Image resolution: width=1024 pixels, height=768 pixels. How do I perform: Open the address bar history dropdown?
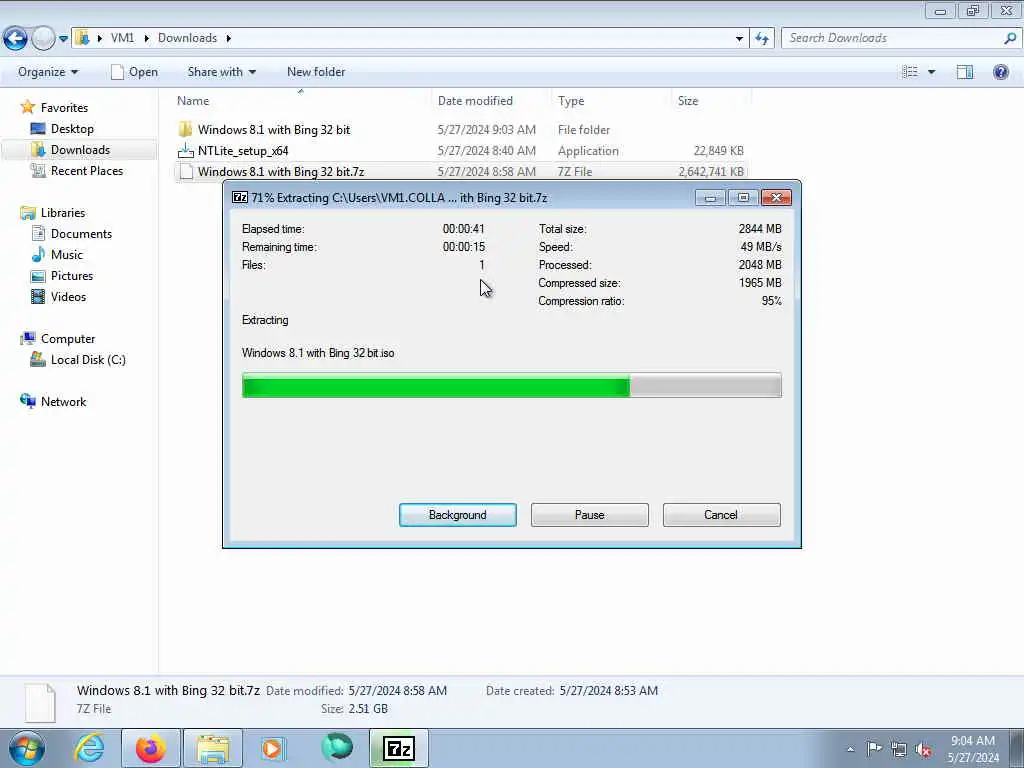tap(739, 39)
